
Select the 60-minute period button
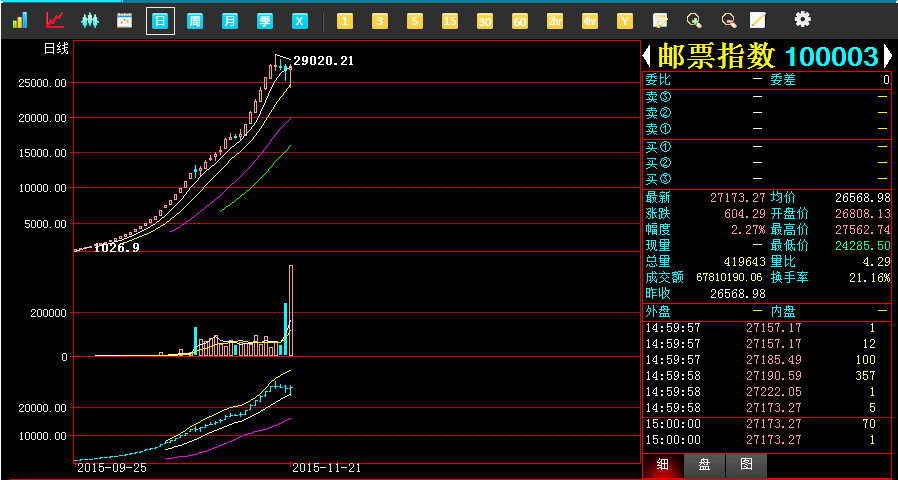point(519,20)
